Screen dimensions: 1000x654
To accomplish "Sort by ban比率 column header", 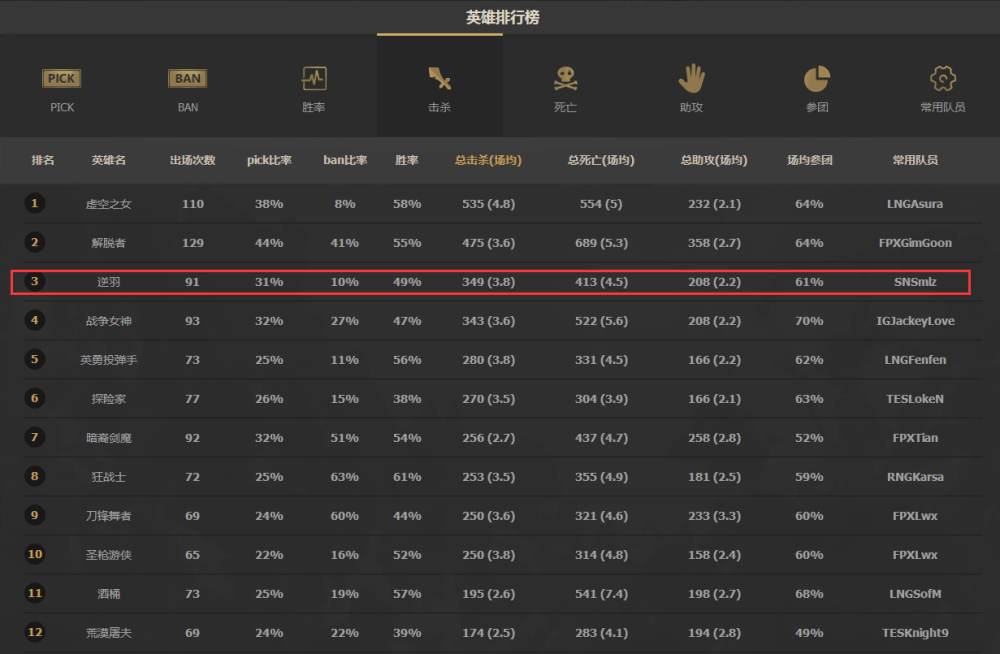I will pos(345,160).
